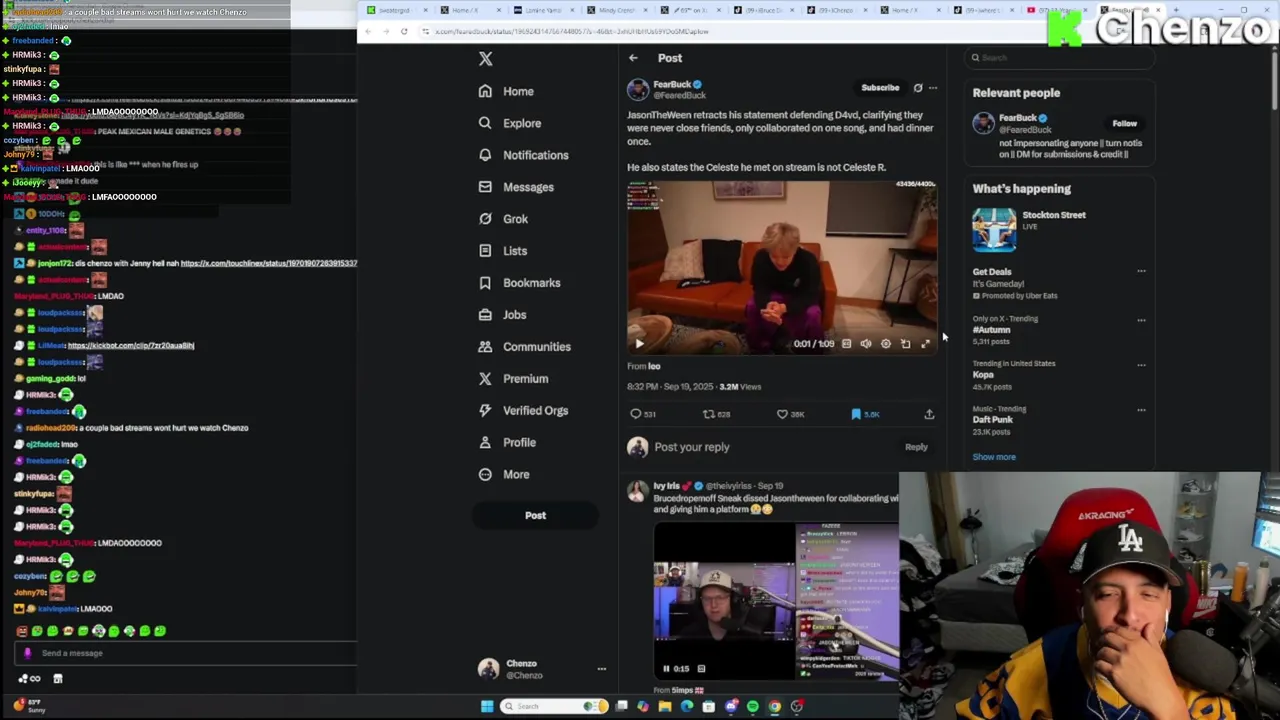This screenshot has height=720, width=1280.
Task: Open Google Chrome from the taskbar
Action: point(775,707)
